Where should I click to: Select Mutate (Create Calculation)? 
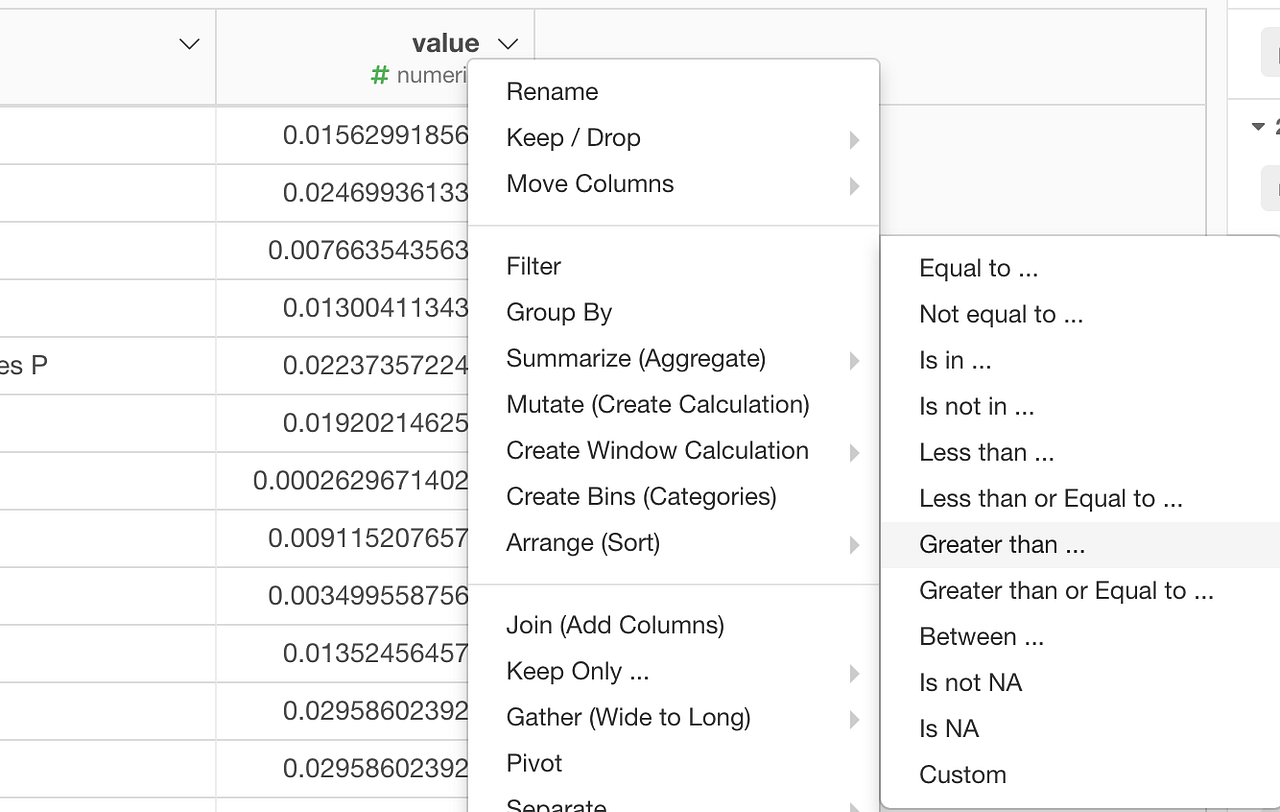657,404
